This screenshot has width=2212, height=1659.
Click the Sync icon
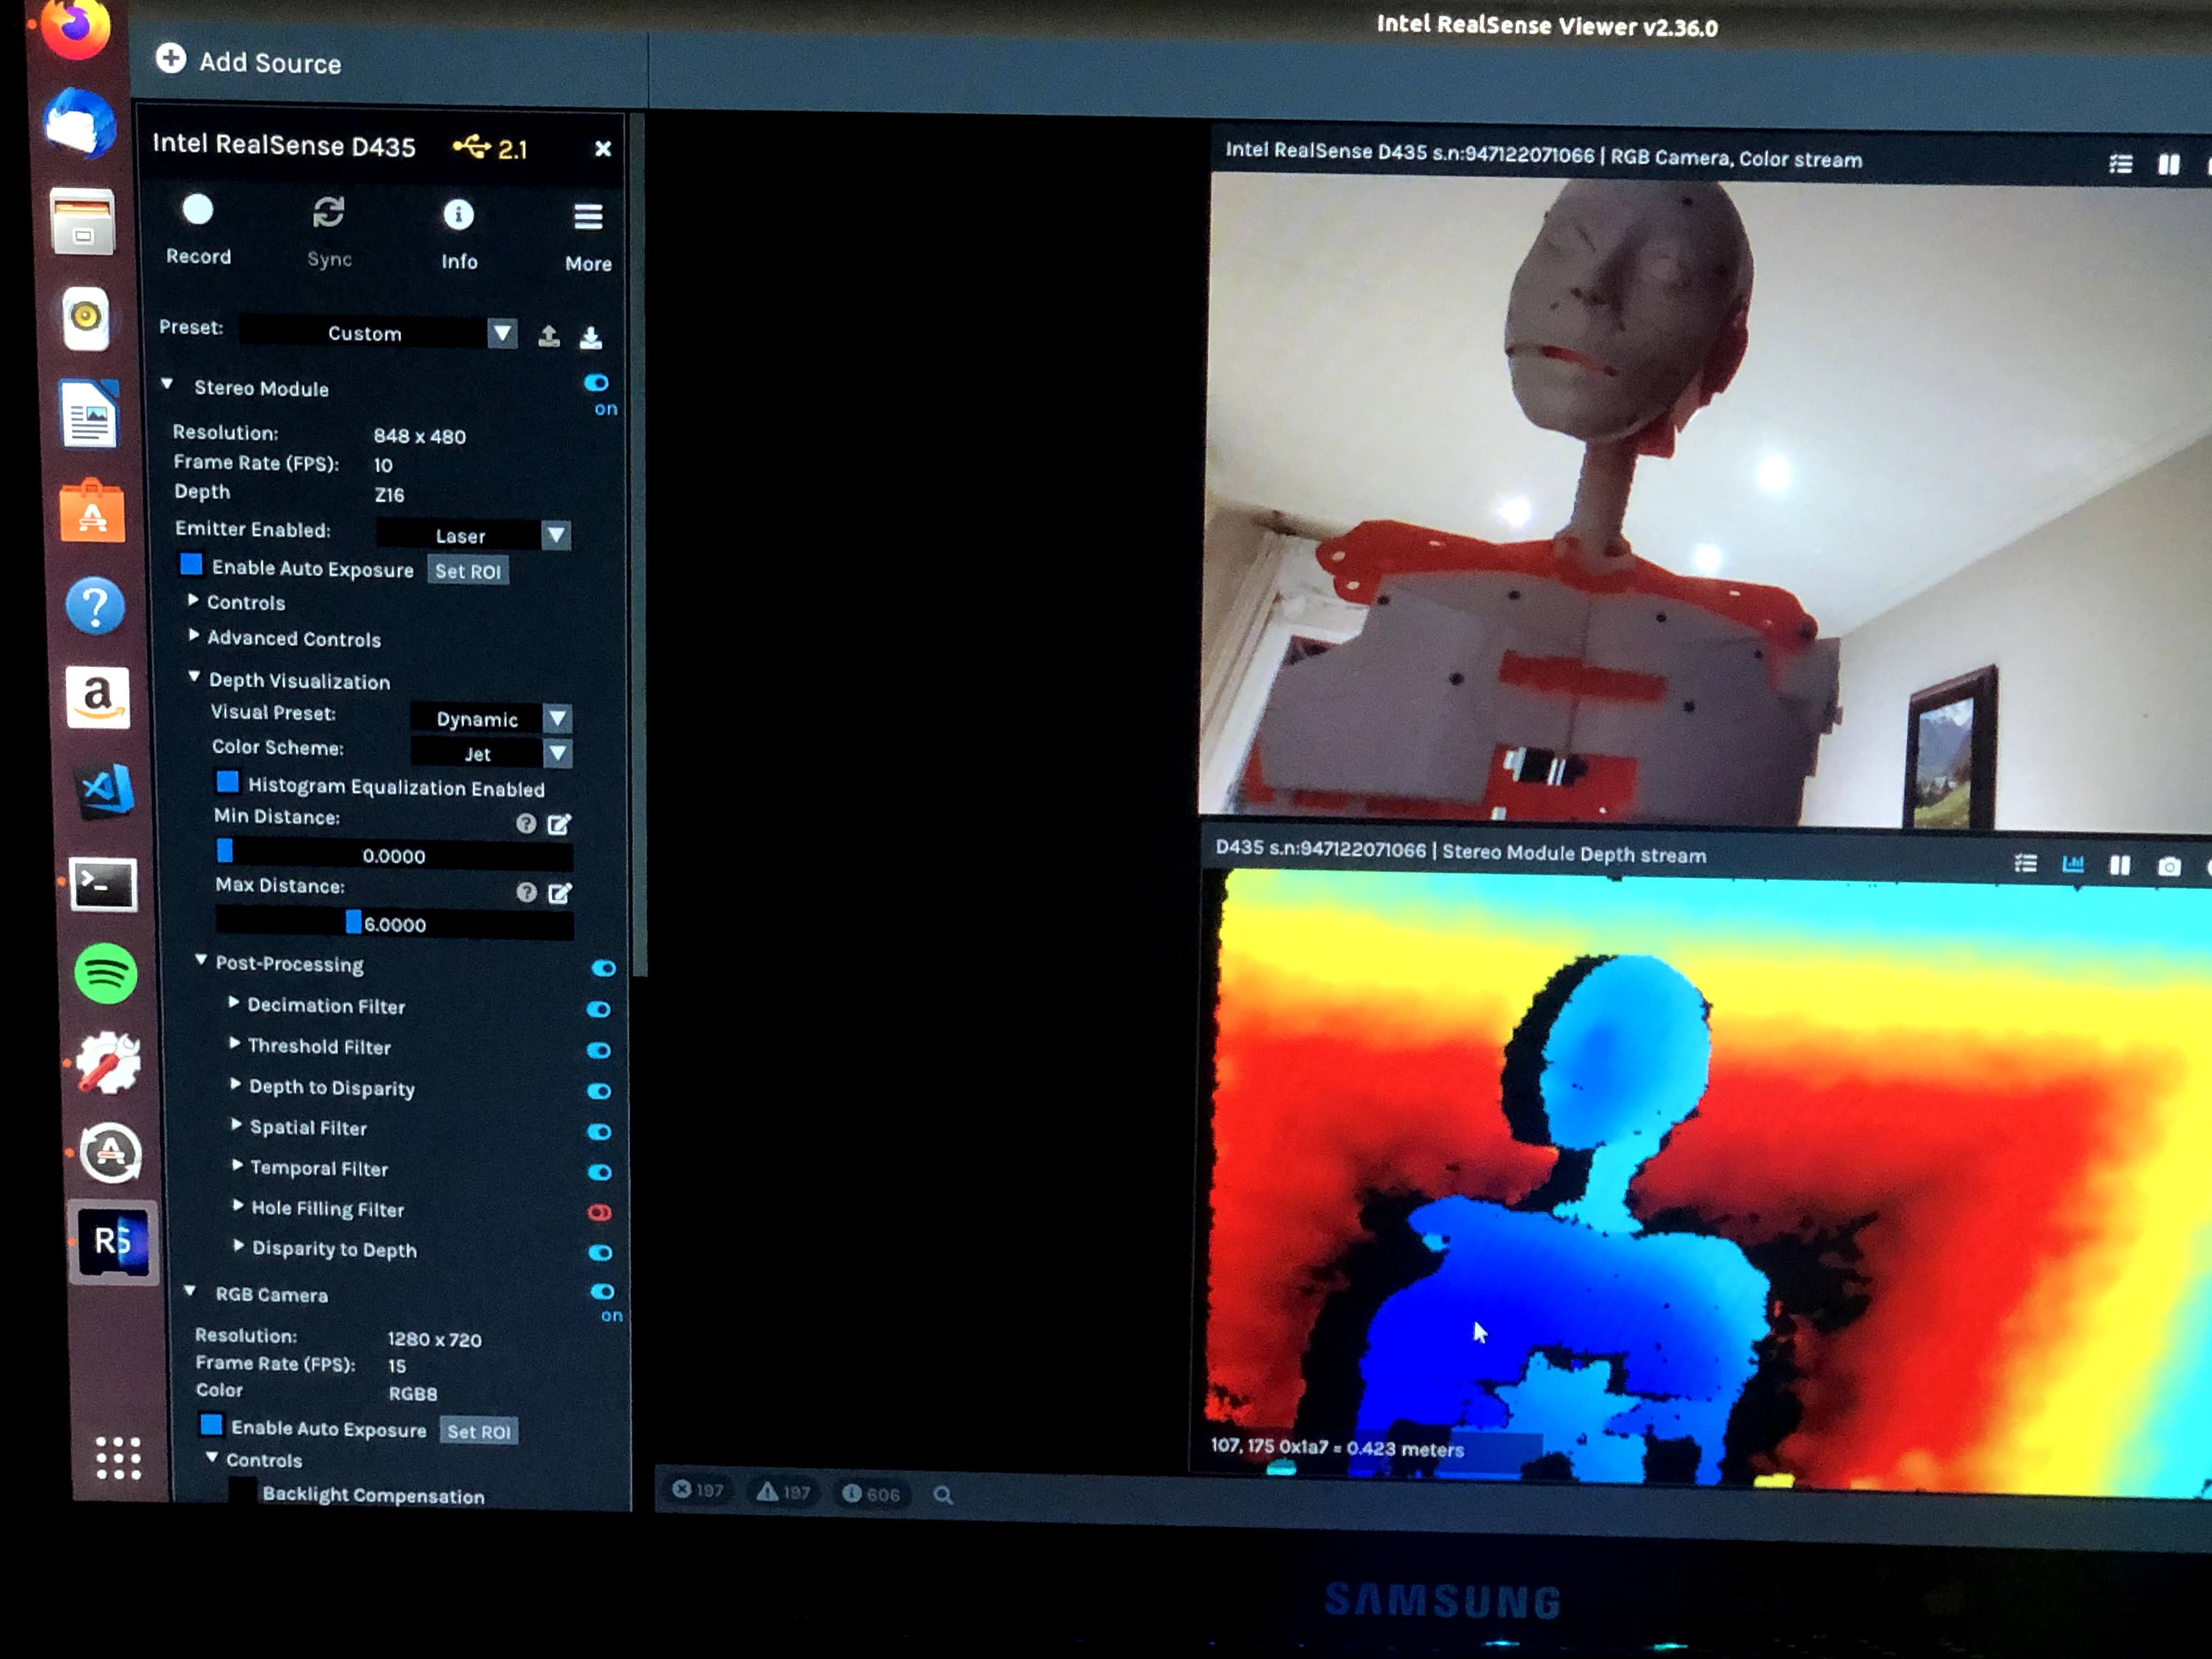coord(329,212)
